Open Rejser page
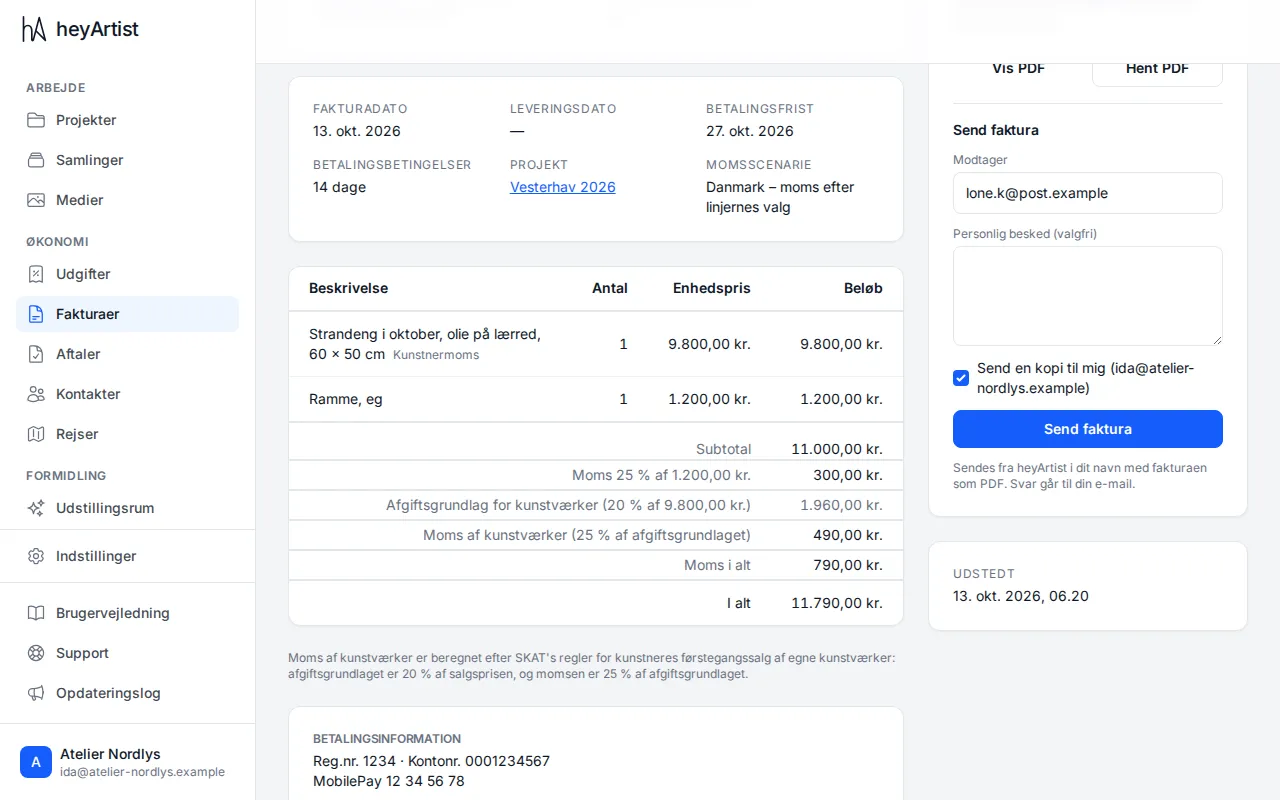The height and width of the screenshot is (800, 1280). 127,434
